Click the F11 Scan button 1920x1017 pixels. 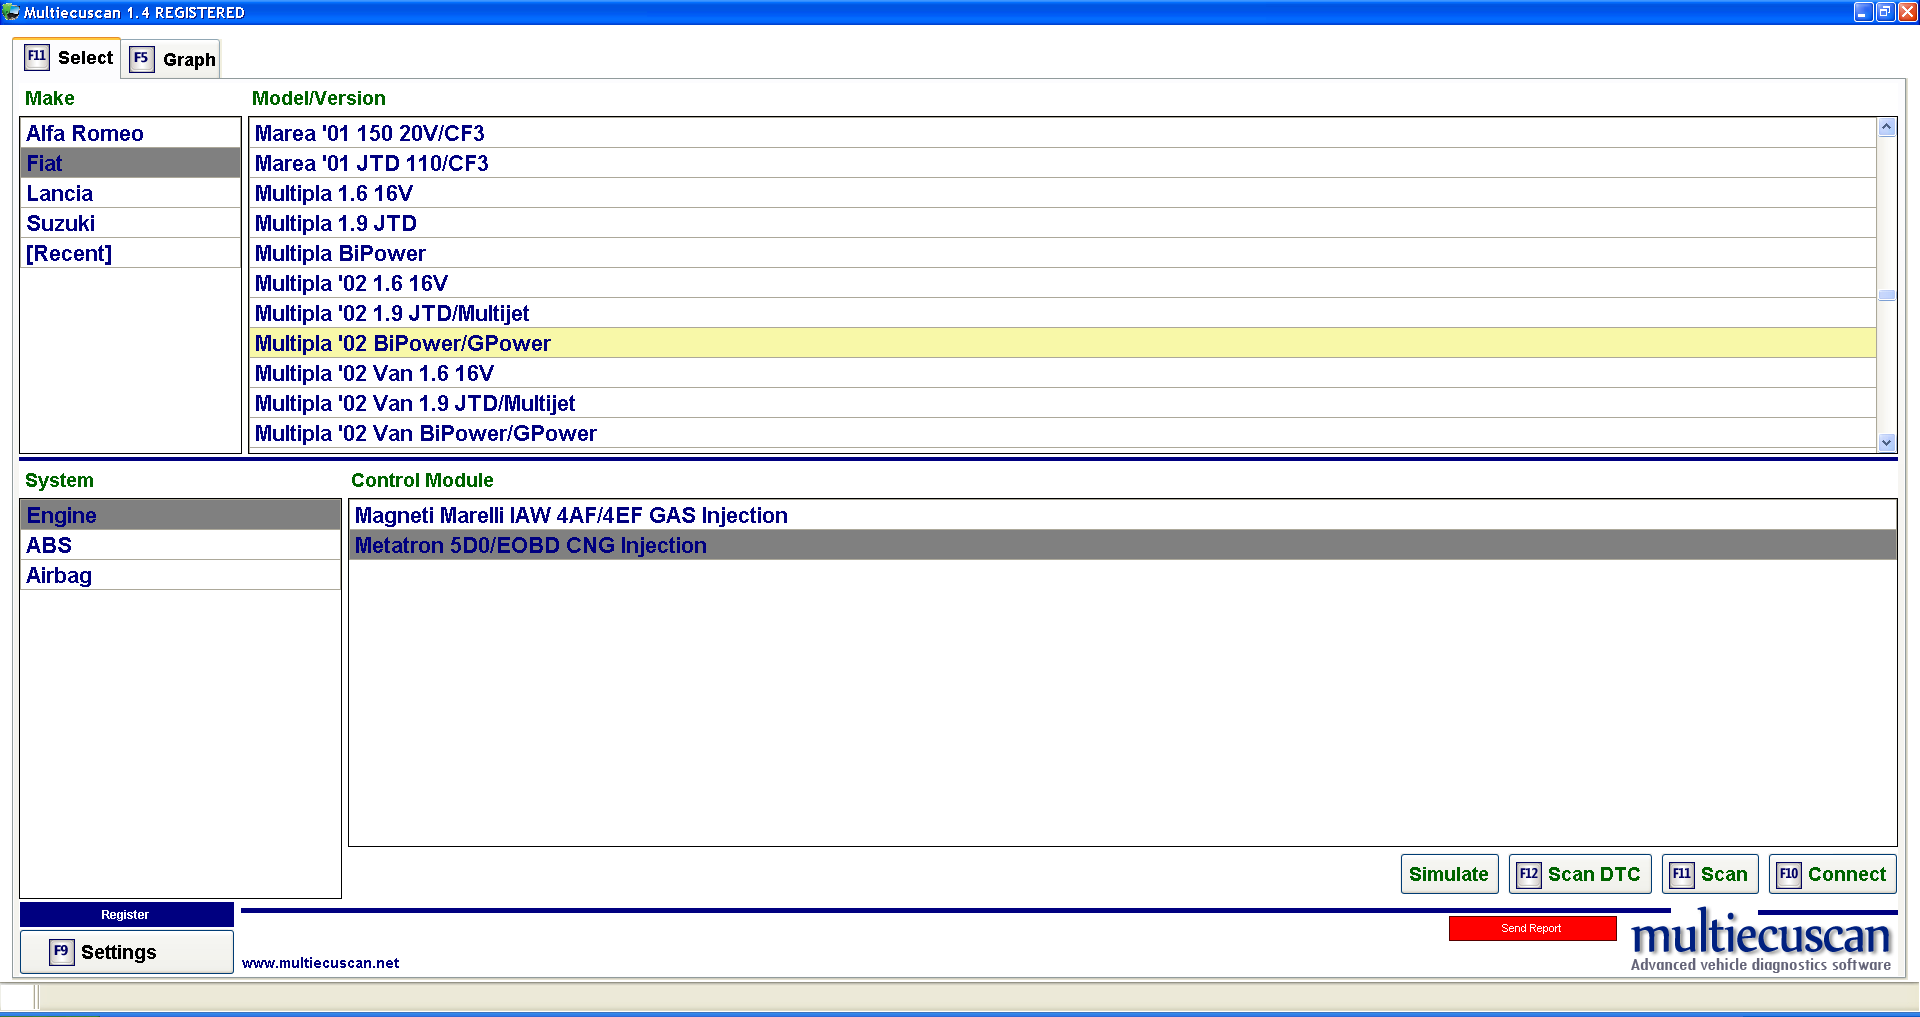[1710, 874]
